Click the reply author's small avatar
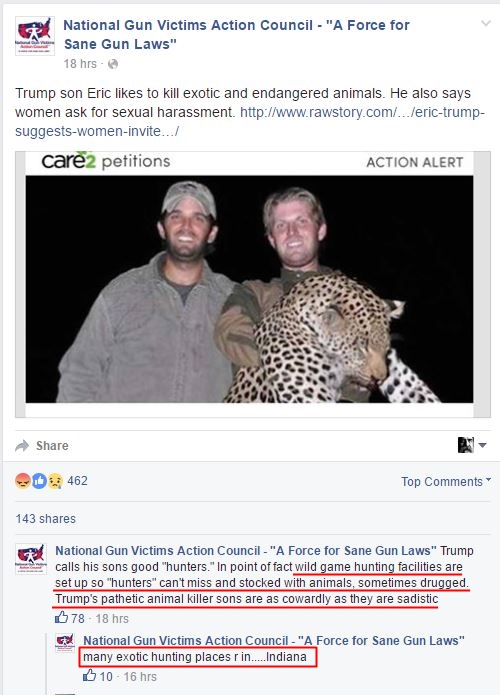 [x=65, y=643]
